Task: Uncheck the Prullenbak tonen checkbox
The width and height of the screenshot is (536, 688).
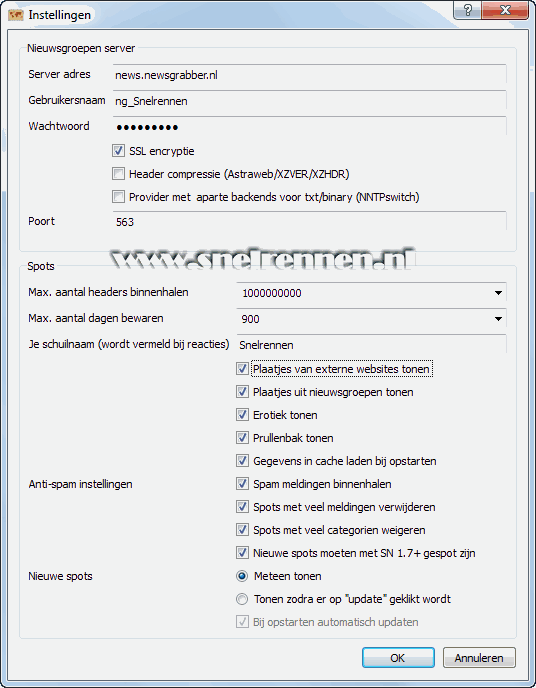Action: point(242,437)
